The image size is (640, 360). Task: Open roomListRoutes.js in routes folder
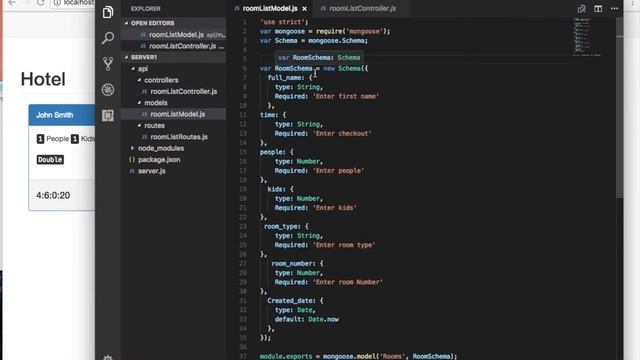pyautogui.click(x=174, y=137)
